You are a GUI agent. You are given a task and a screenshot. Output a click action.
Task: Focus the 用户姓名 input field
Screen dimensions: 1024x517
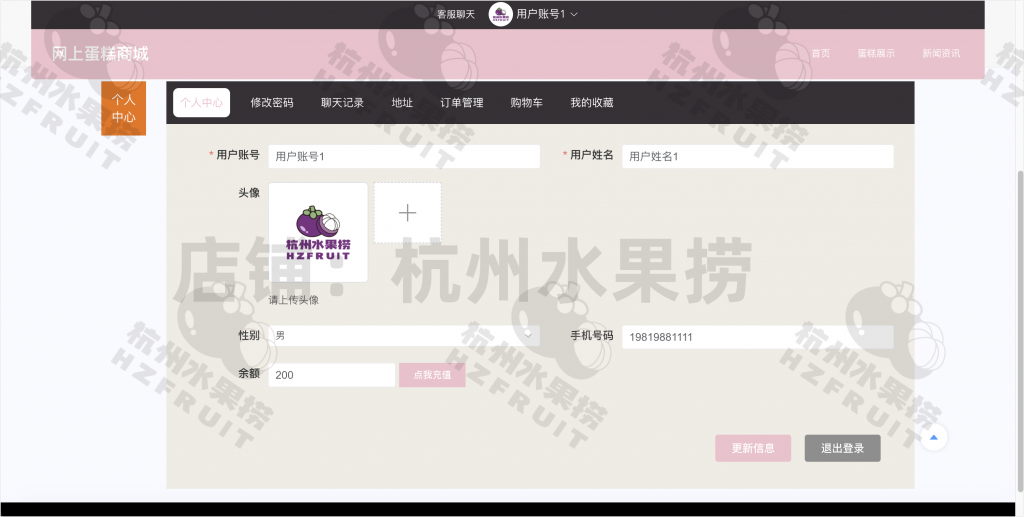(758, 156)
